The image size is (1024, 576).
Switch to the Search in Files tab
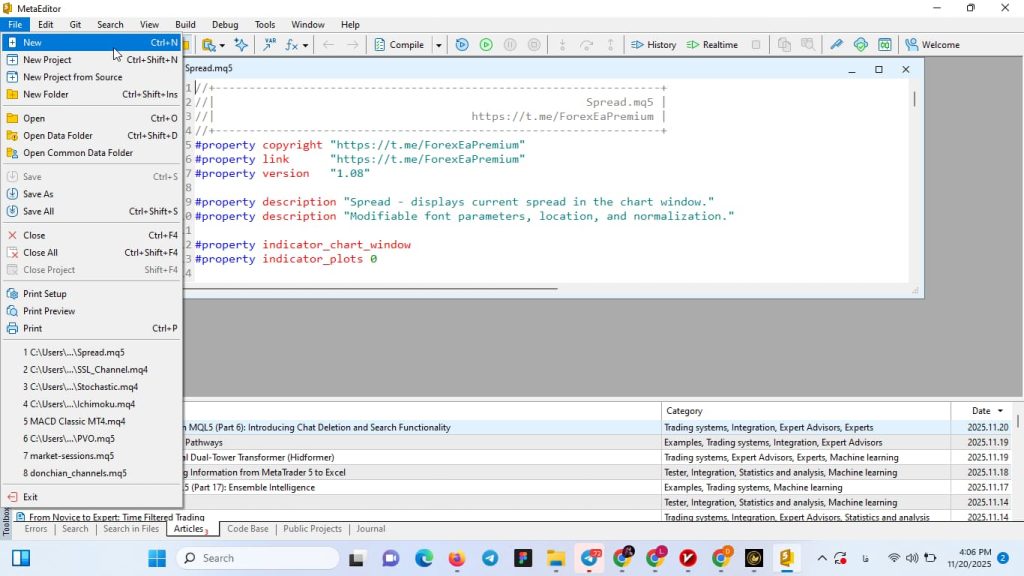[131, 529]
